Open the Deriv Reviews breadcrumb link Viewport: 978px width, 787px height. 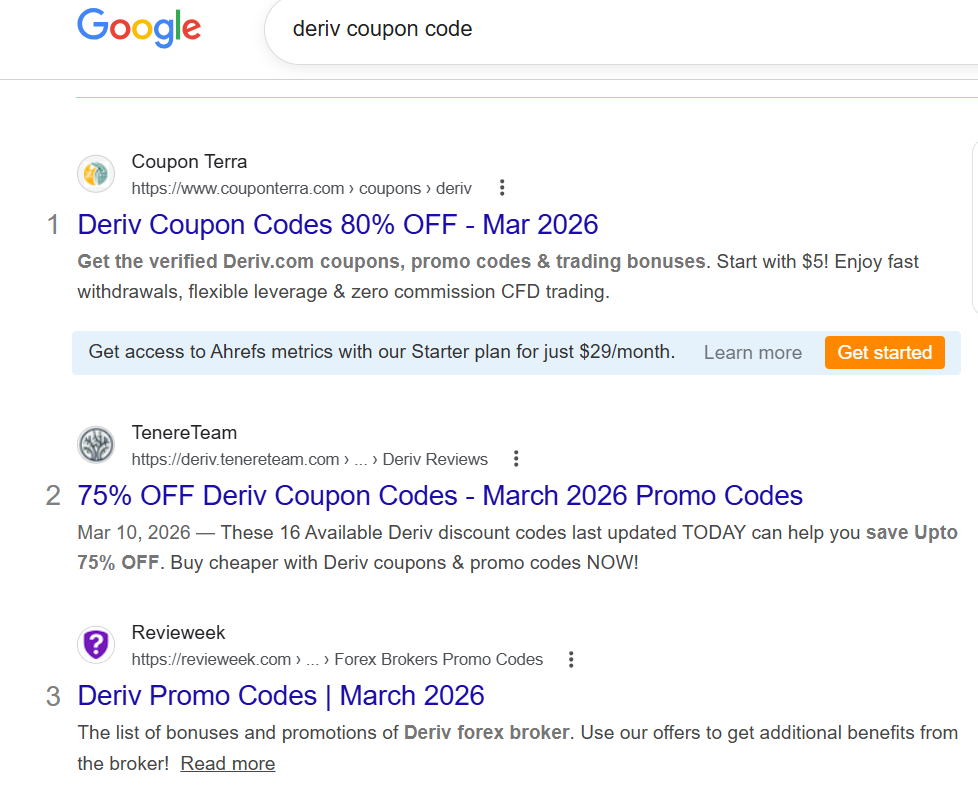coord(437,459)
